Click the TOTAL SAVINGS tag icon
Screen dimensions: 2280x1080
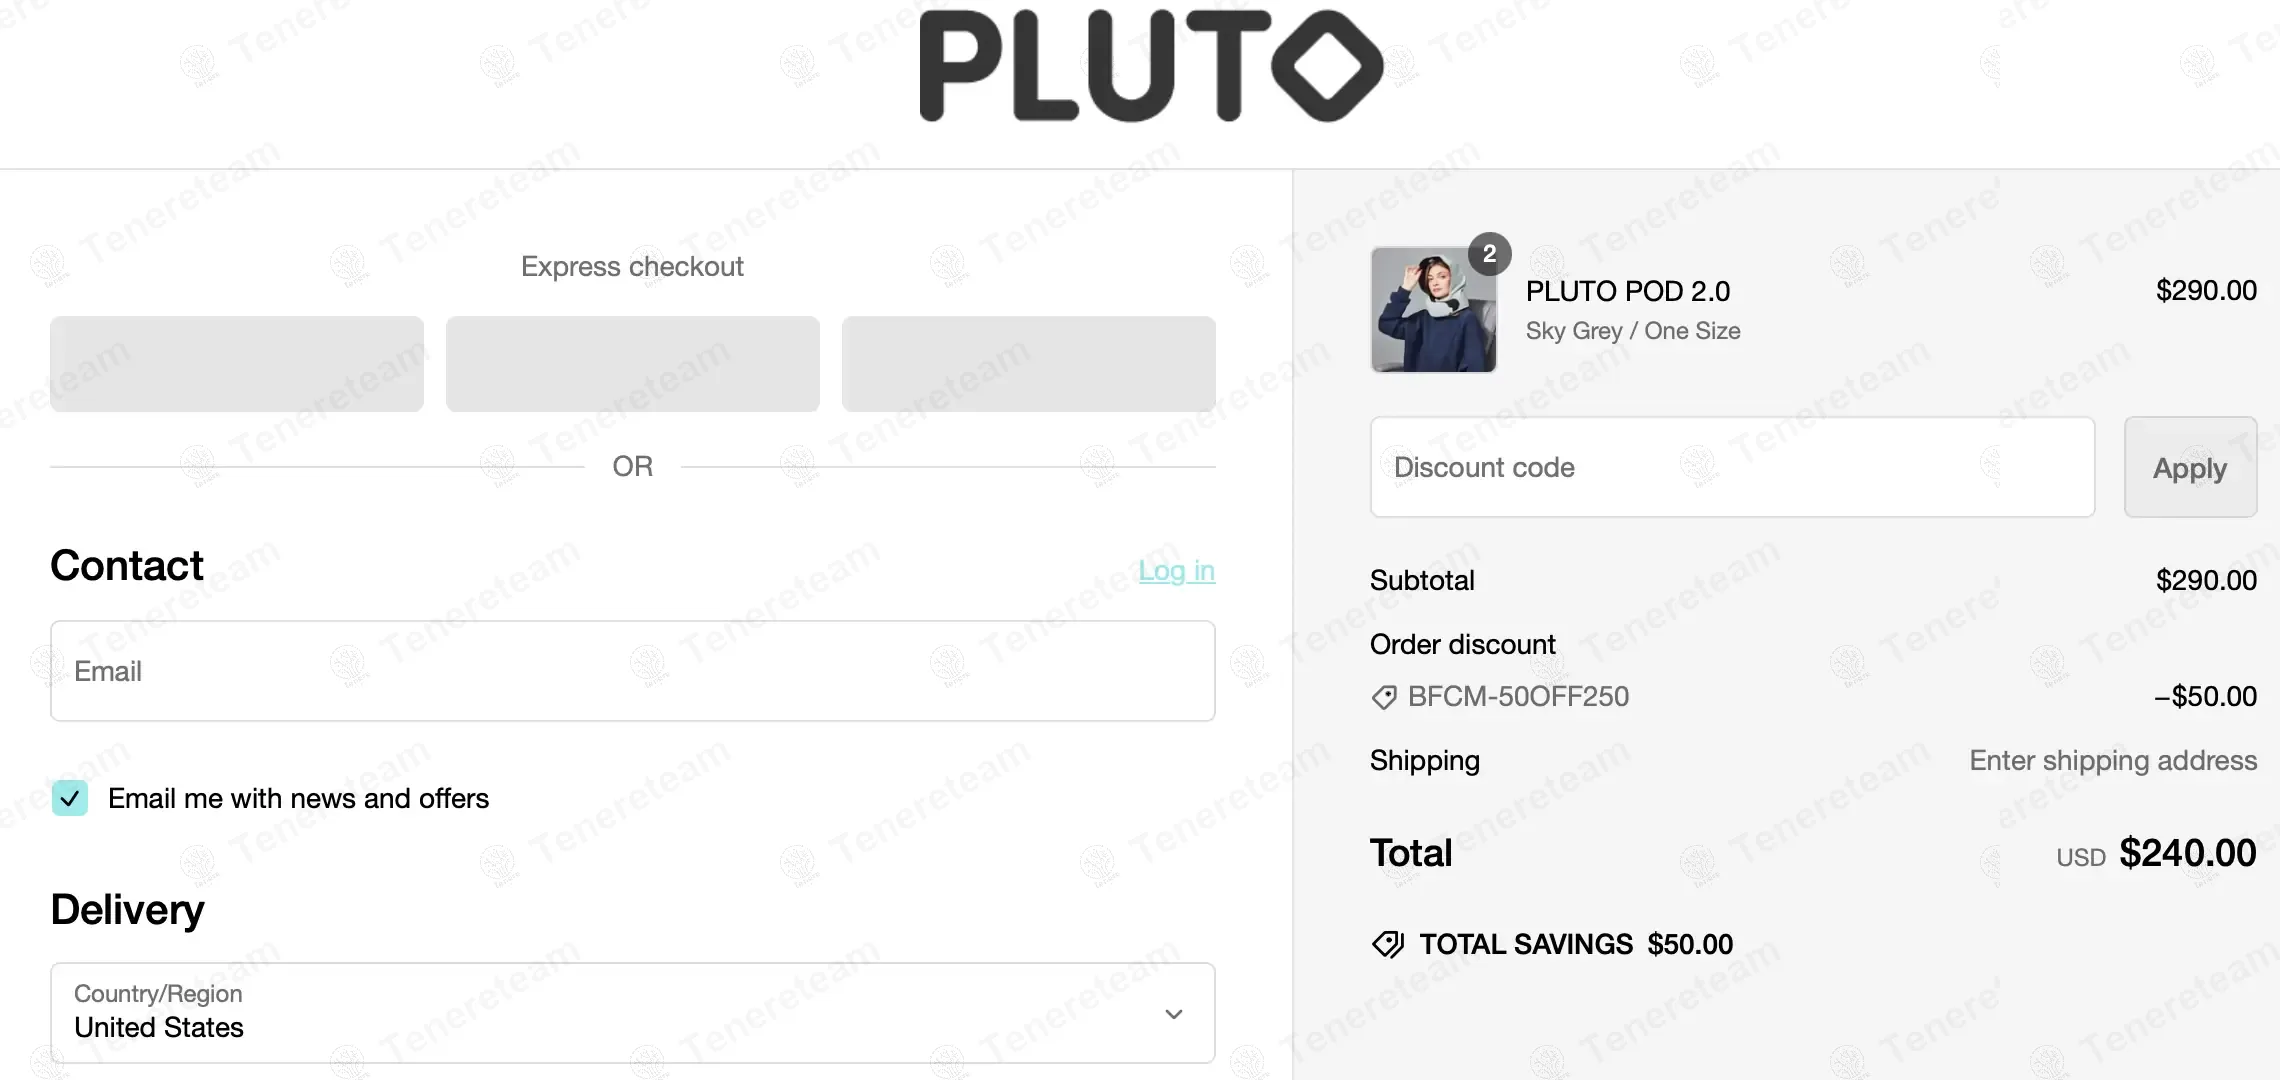1388,944
